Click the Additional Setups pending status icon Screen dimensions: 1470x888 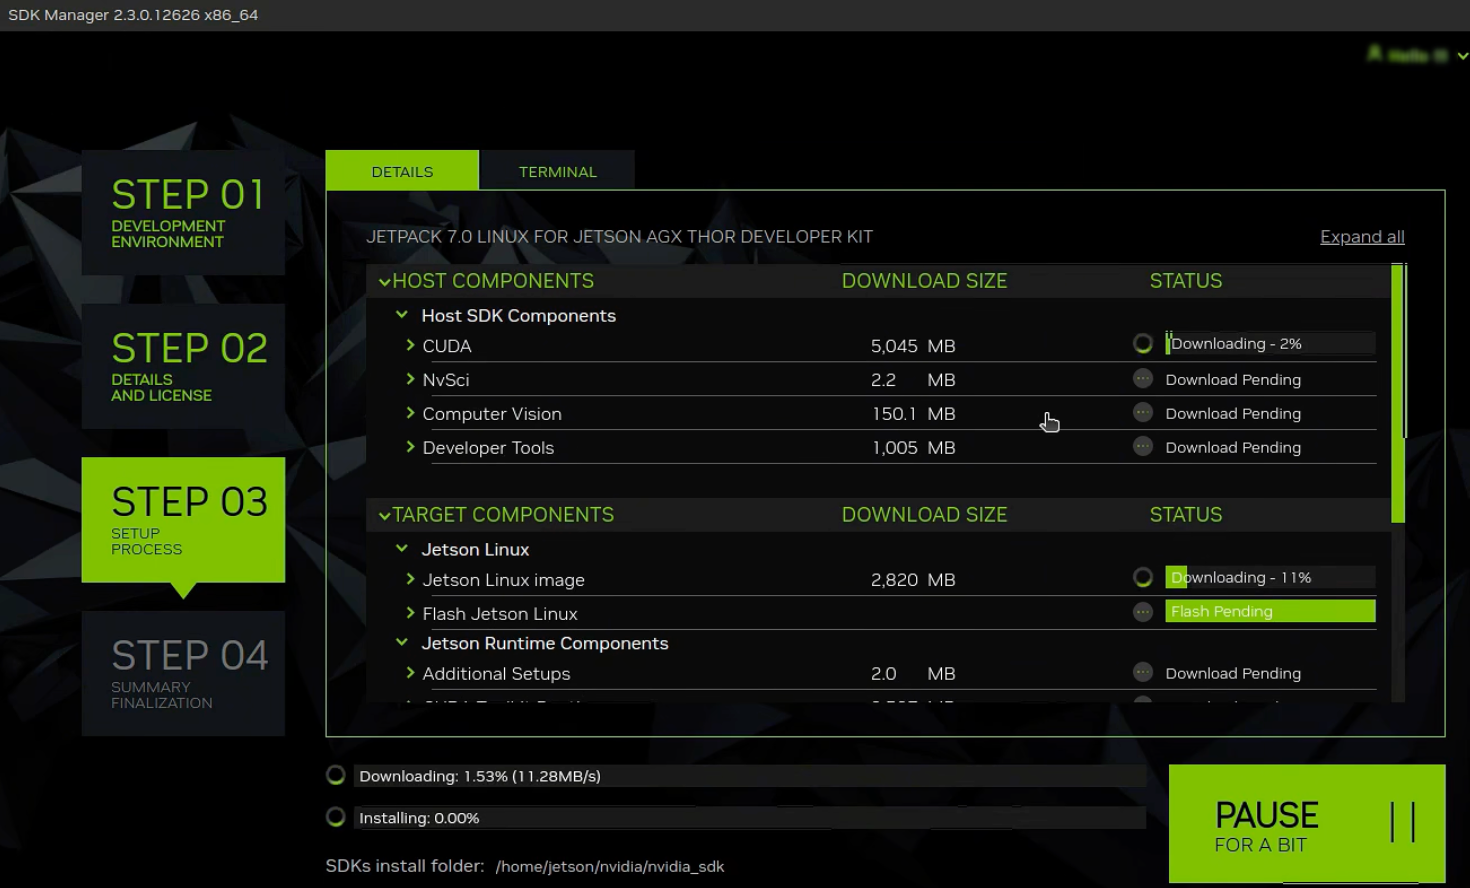tap(1143, 673)
